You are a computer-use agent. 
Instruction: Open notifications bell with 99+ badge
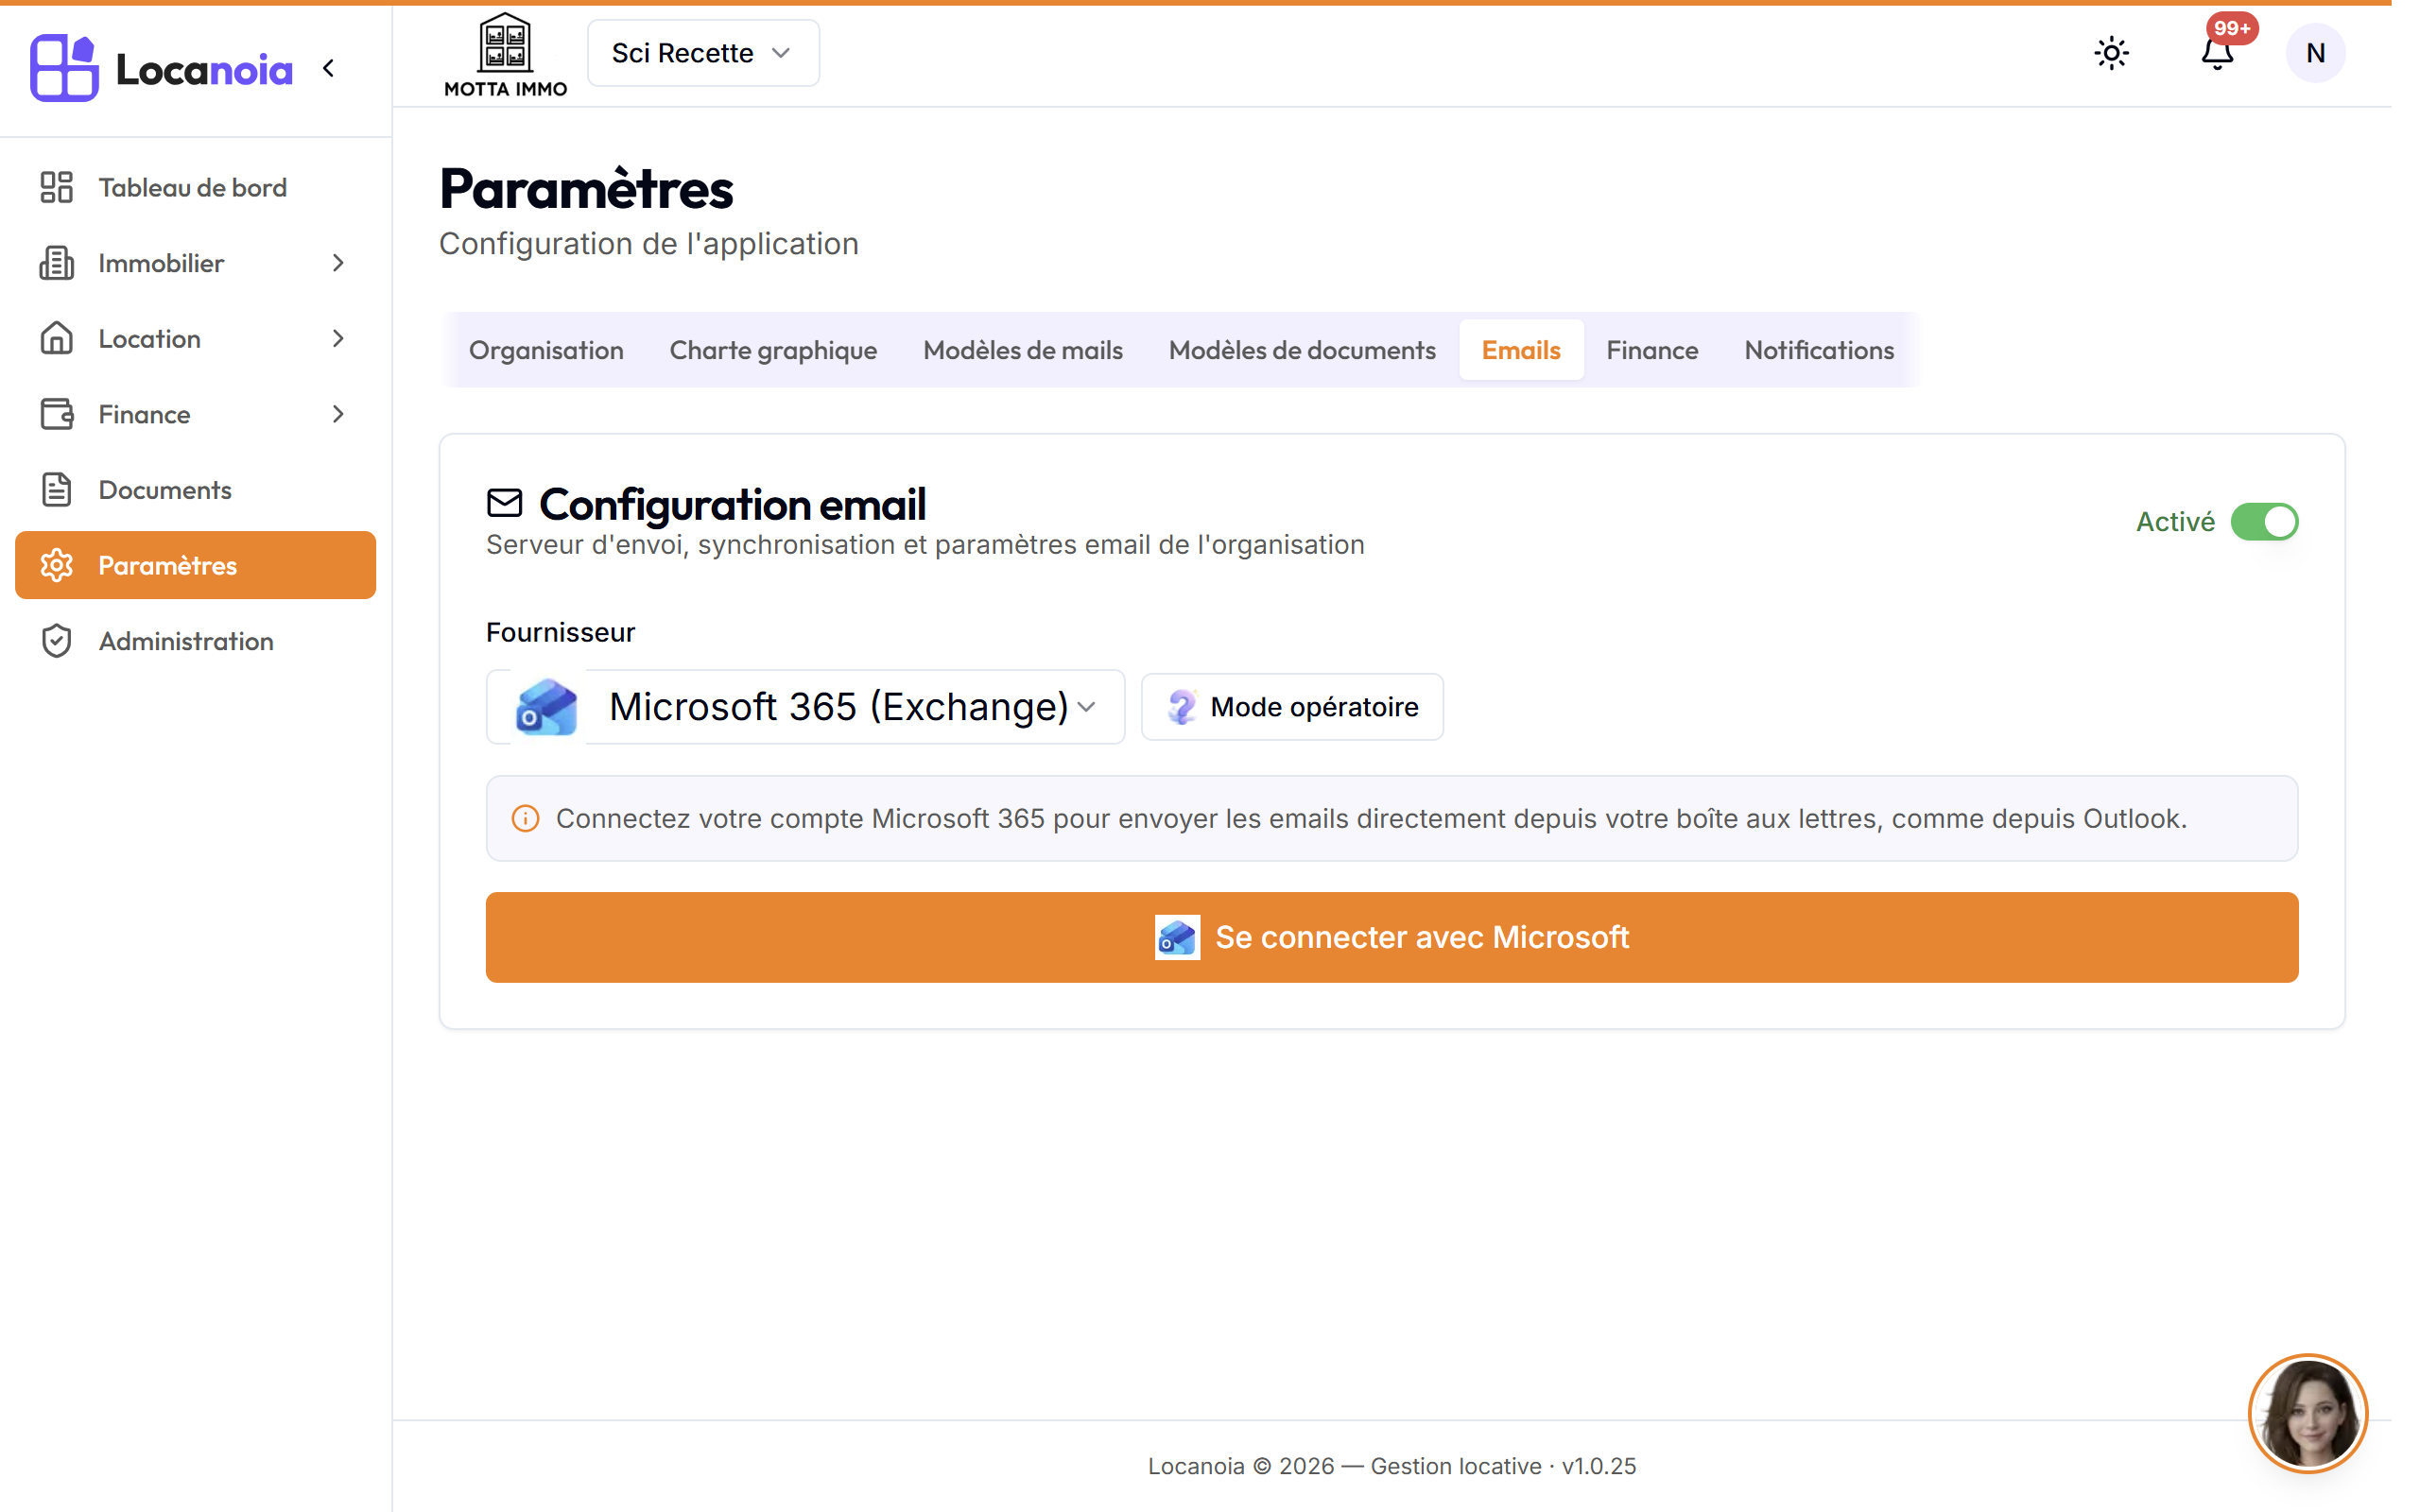[x=2217, y=53]
